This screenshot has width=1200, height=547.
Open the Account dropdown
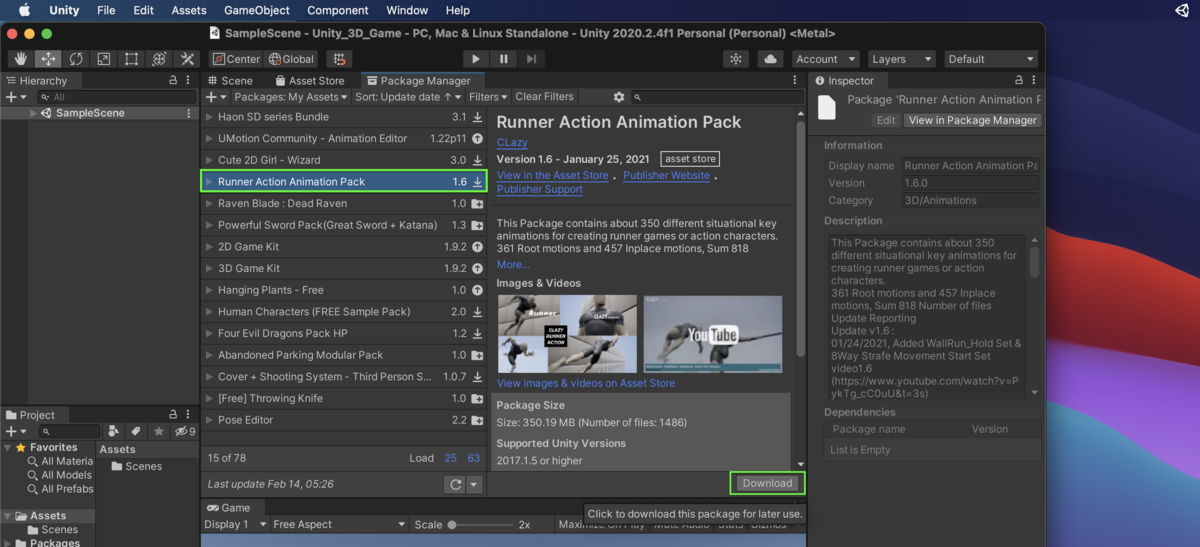826,59
